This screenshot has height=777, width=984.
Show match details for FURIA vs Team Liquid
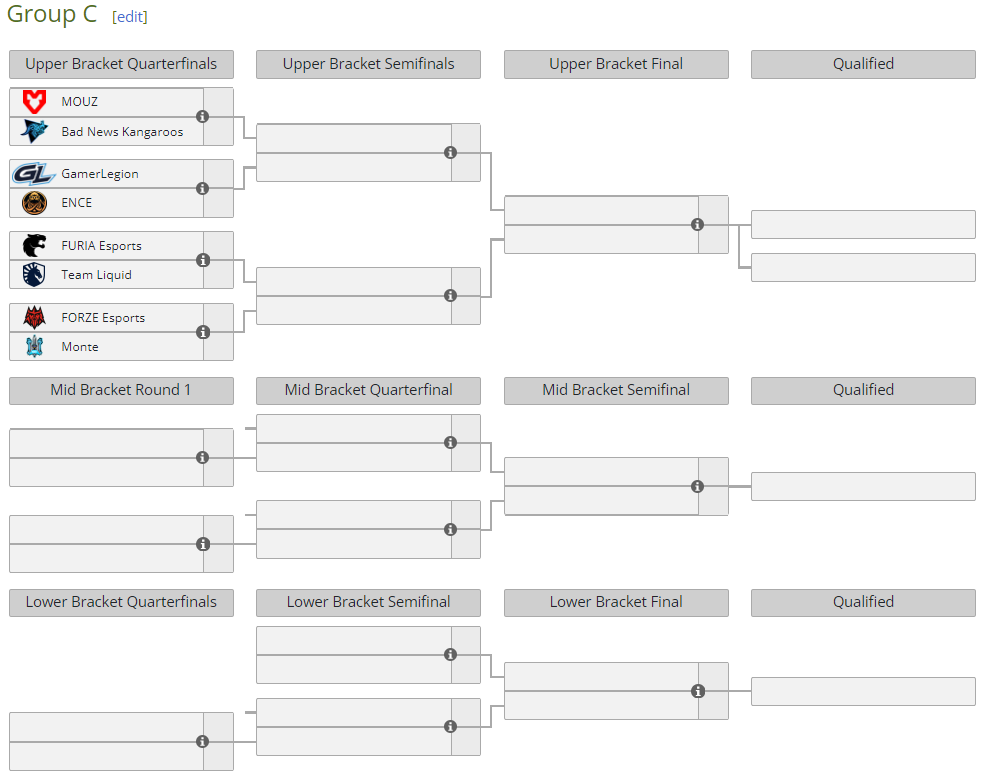click(203, 260)
